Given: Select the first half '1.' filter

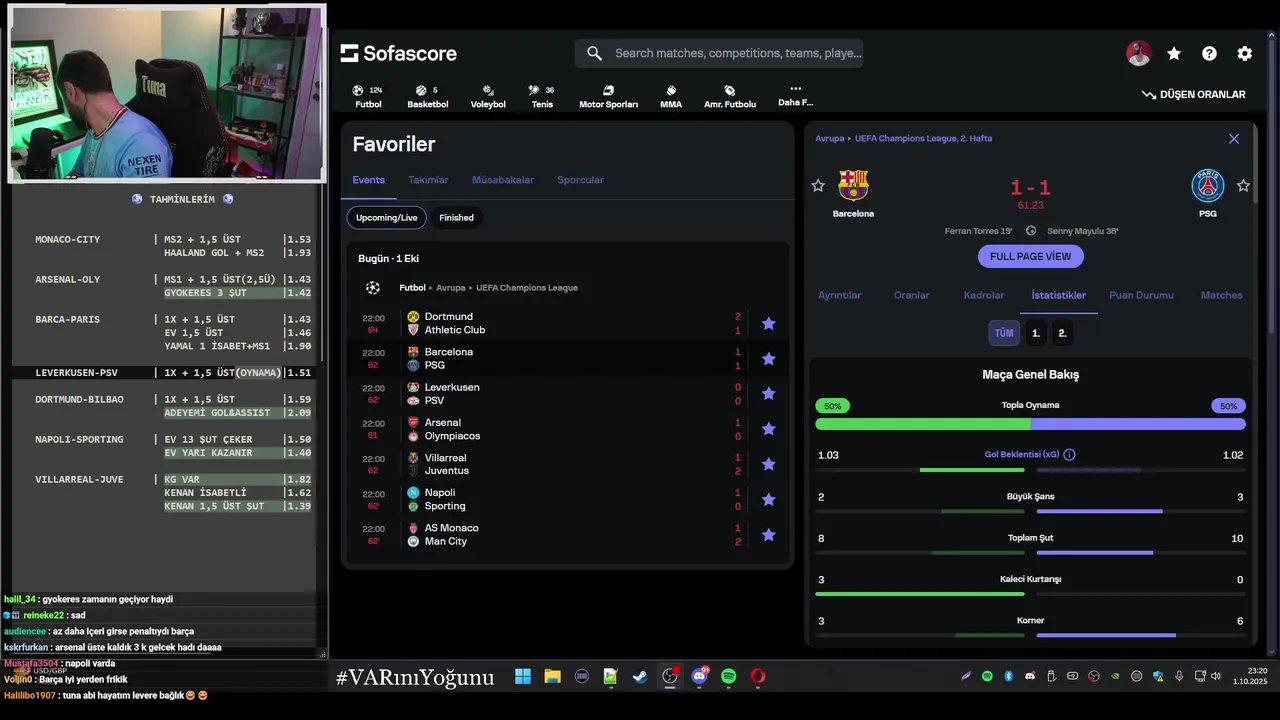Looking at the screenshot, I should point(1036,333).
